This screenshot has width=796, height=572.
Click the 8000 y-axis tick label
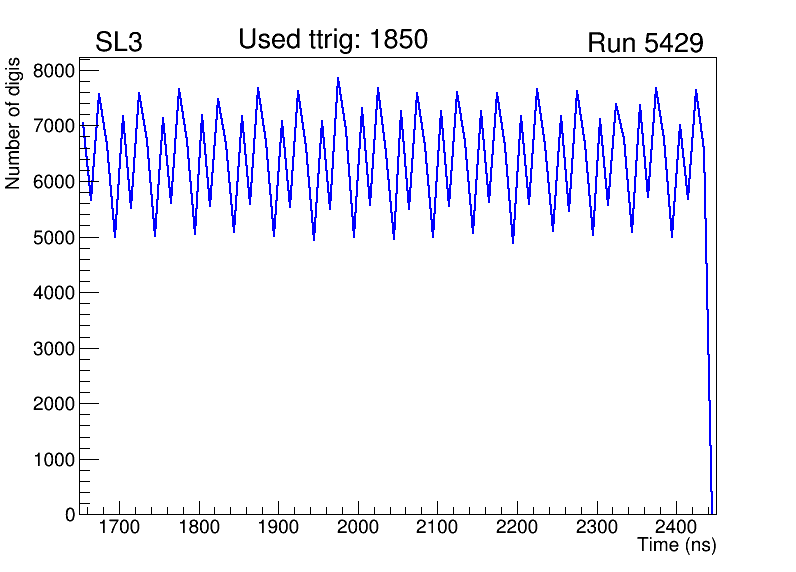click(x=54, y=71)
